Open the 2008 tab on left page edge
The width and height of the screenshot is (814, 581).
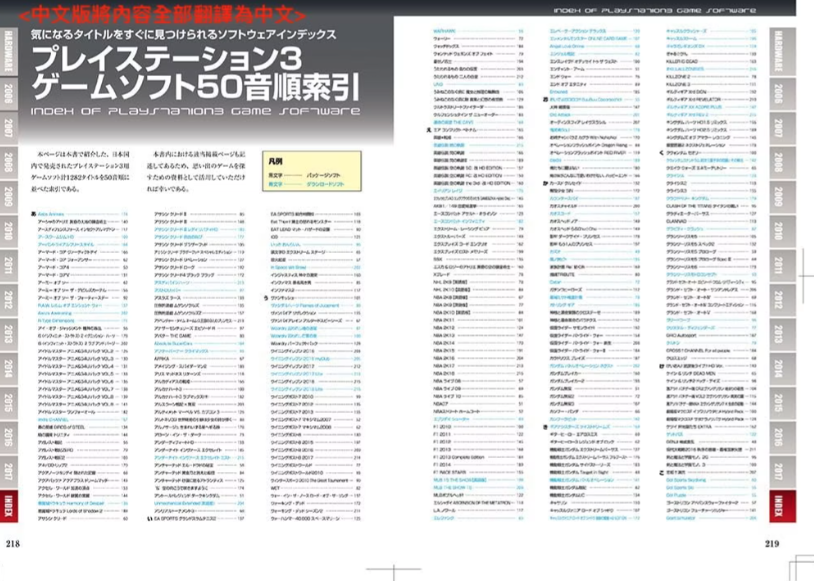[9, 162]
